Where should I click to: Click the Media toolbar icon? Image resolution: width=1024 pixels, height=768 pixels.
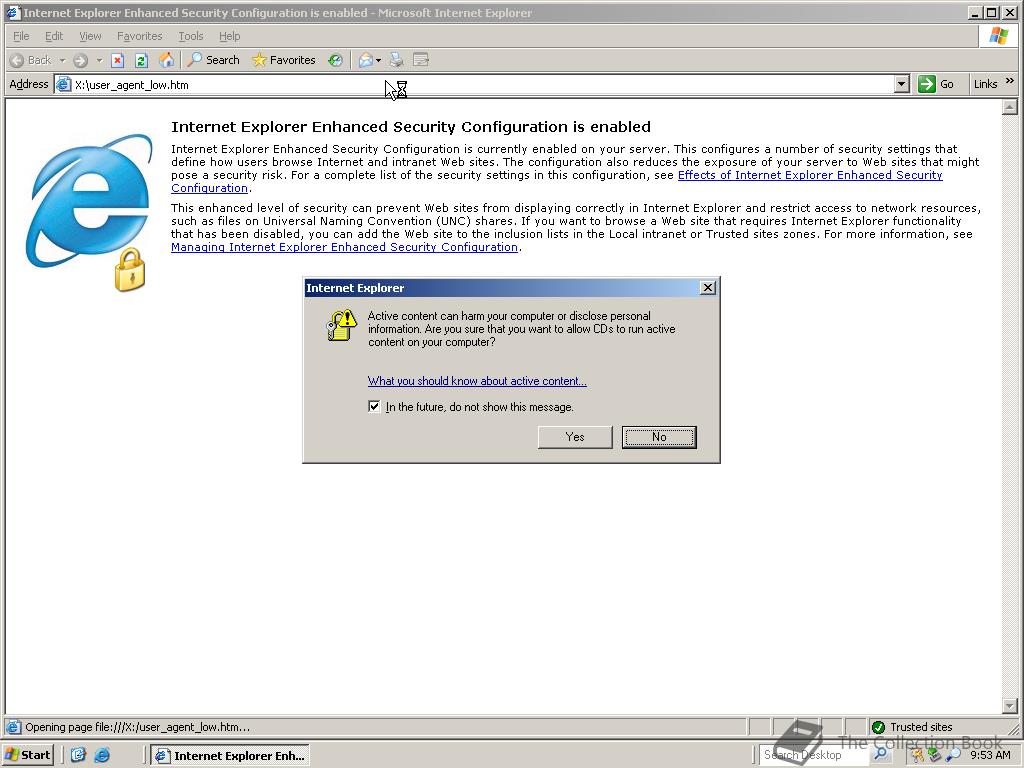(336, 60)
